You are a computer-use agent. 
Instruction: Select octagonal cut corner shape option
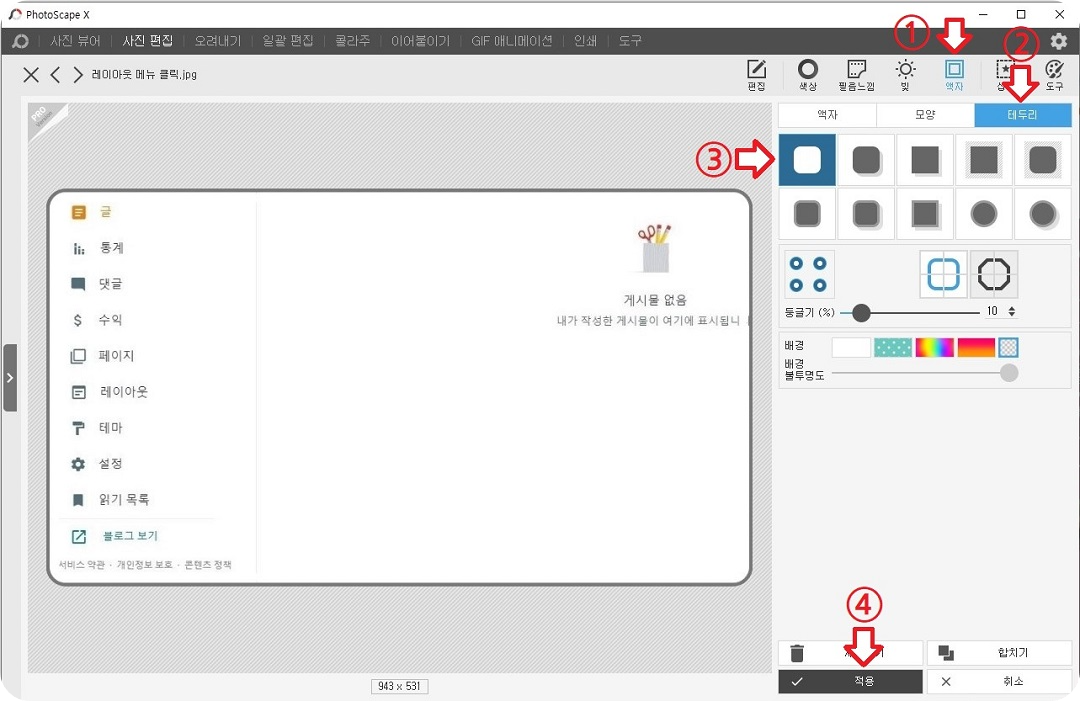994,274
